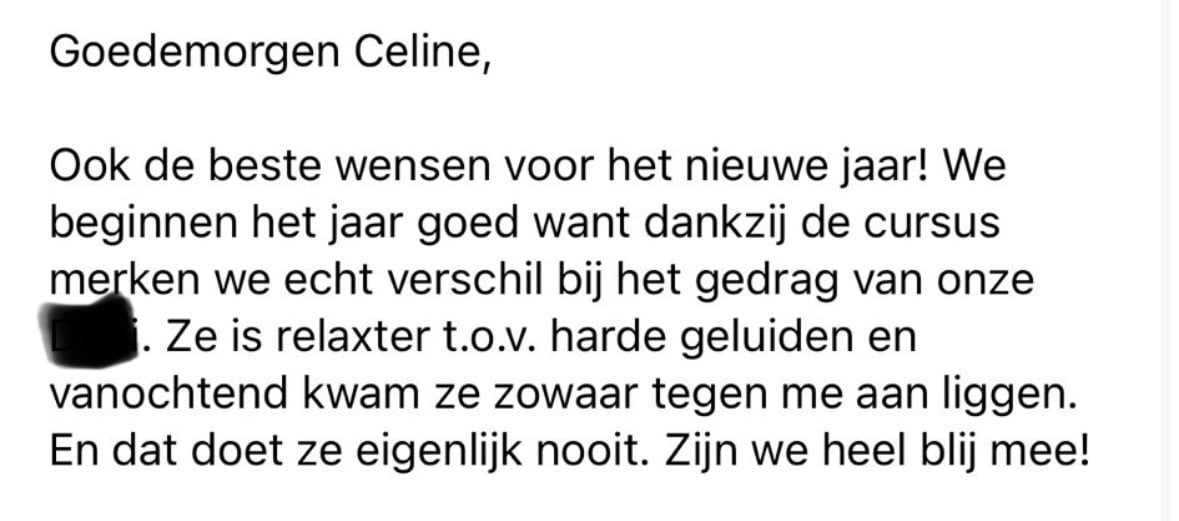Click the blacked-out redacted name
Image resolution: width=1179 pixels, height=521 pixels.
pyautogui.click(x=92, y=338)
